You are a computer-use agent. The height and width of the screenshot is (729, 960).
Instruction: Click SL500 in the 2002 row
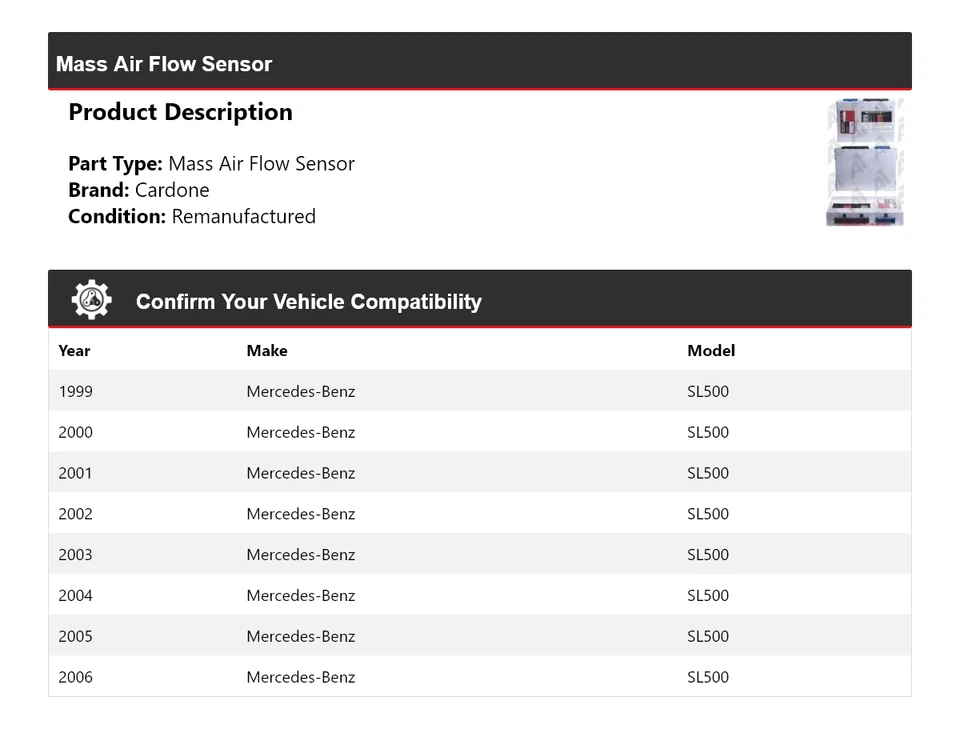[x=708, y=514]
